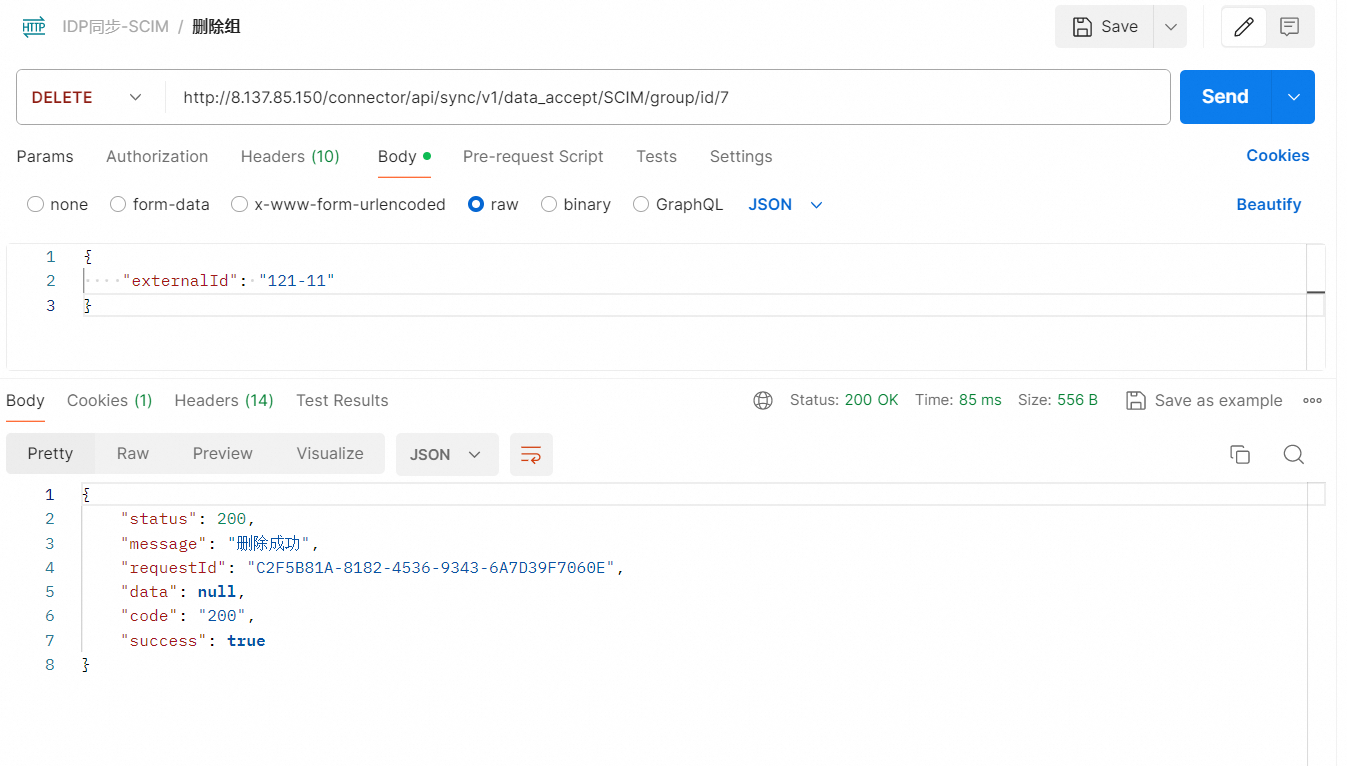Open the Params tab

(45, 156)
